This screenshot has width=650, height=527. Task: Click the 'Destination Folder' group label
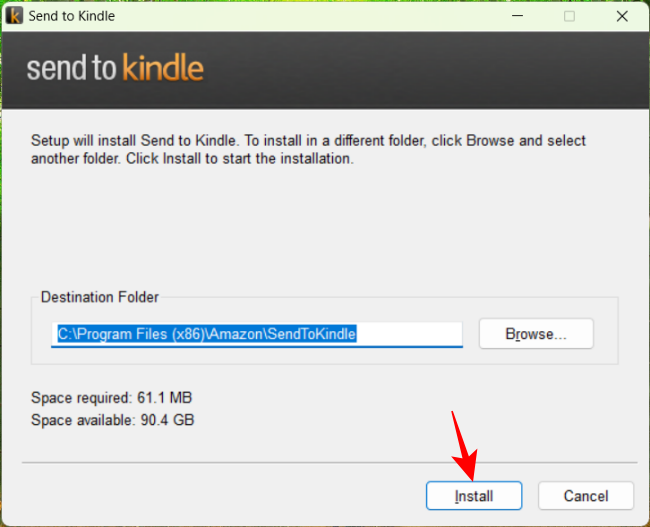point(99,297)
